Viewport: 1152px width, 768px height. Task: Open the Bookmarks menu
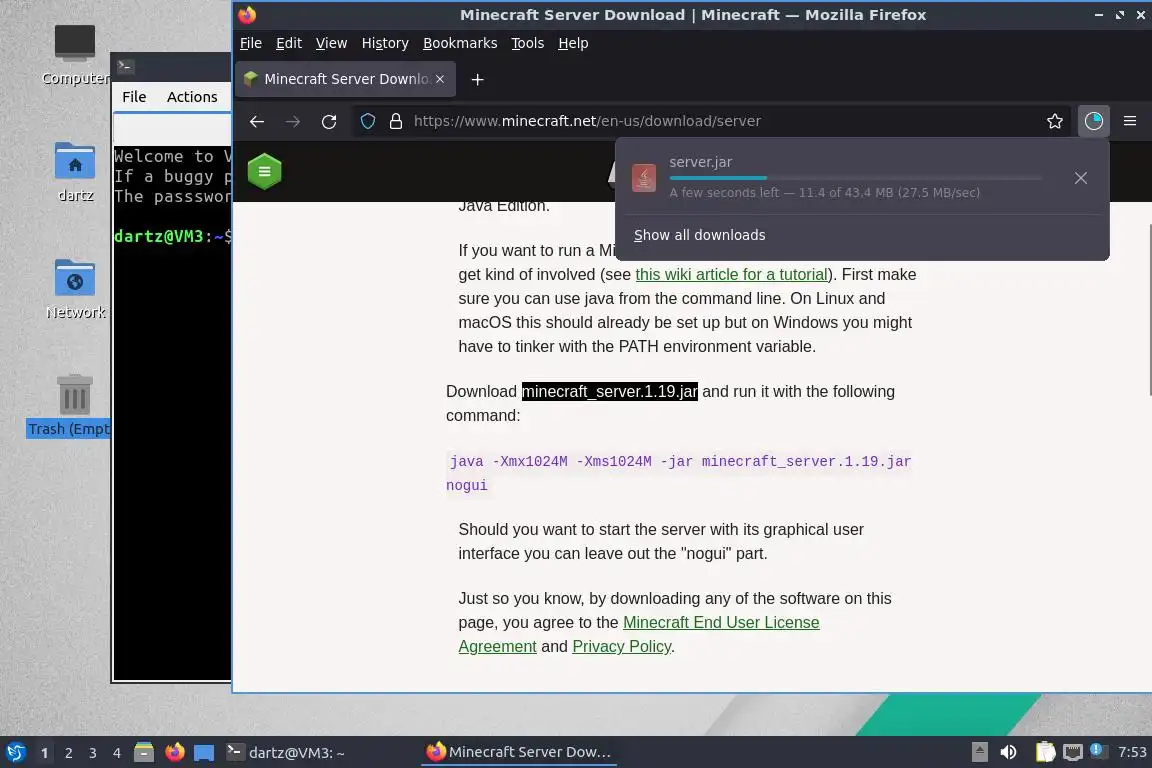click(460, 43)
